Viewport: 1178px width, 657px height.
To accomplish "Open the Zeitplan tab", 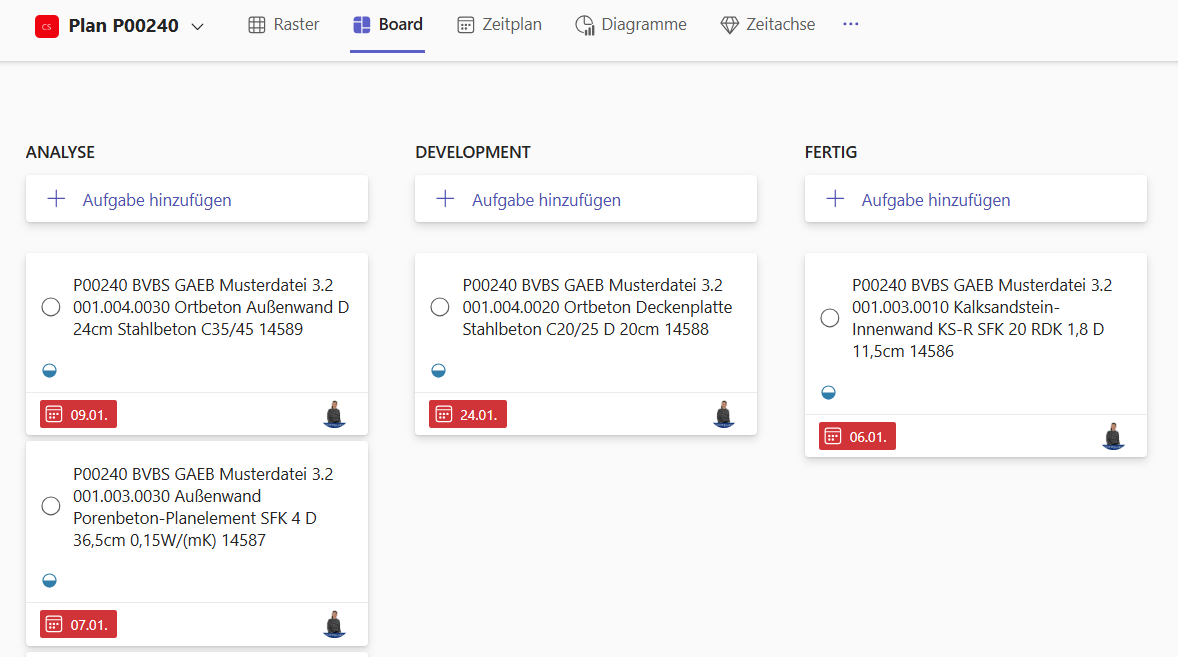I will 499,25.
